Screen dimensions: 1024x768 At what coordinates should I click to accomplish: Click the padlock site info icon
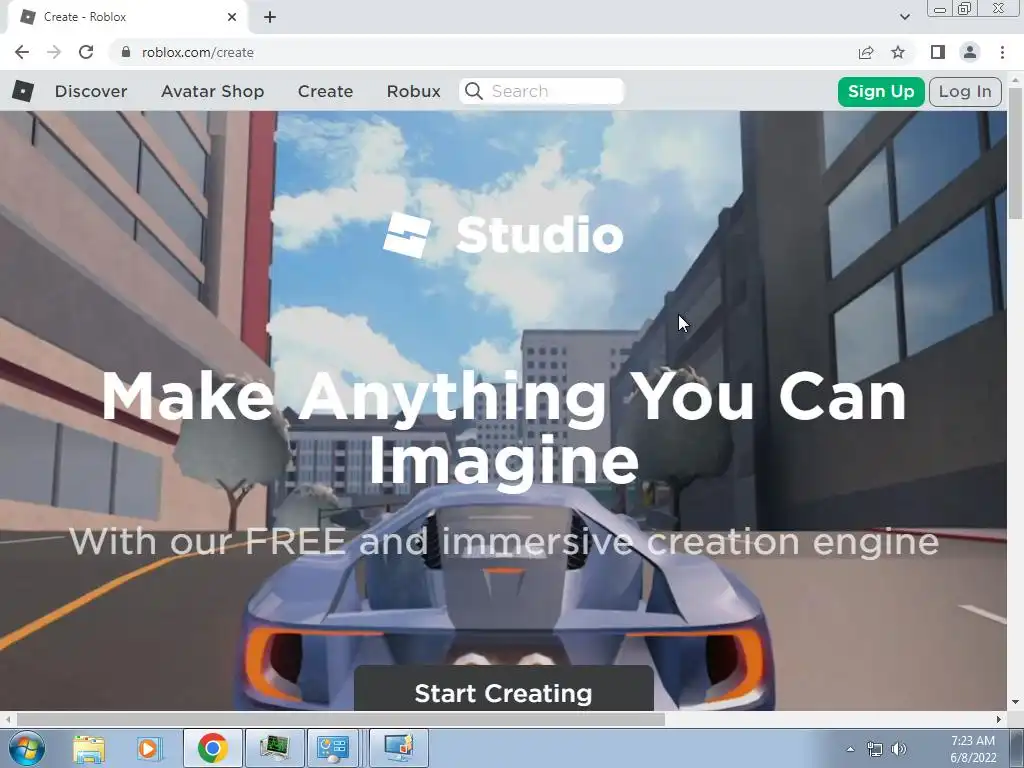click(x=126, y=52)
